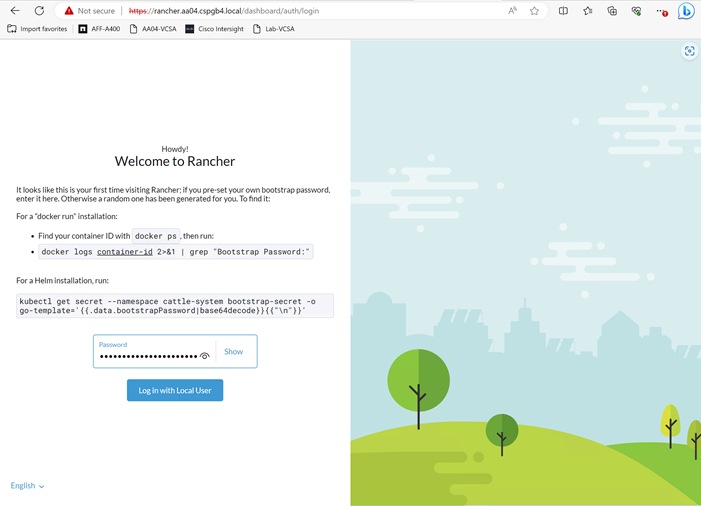Open the AFF-A400 bookmark
This screenshot has height=506, width=701.
tap(99, 29)
